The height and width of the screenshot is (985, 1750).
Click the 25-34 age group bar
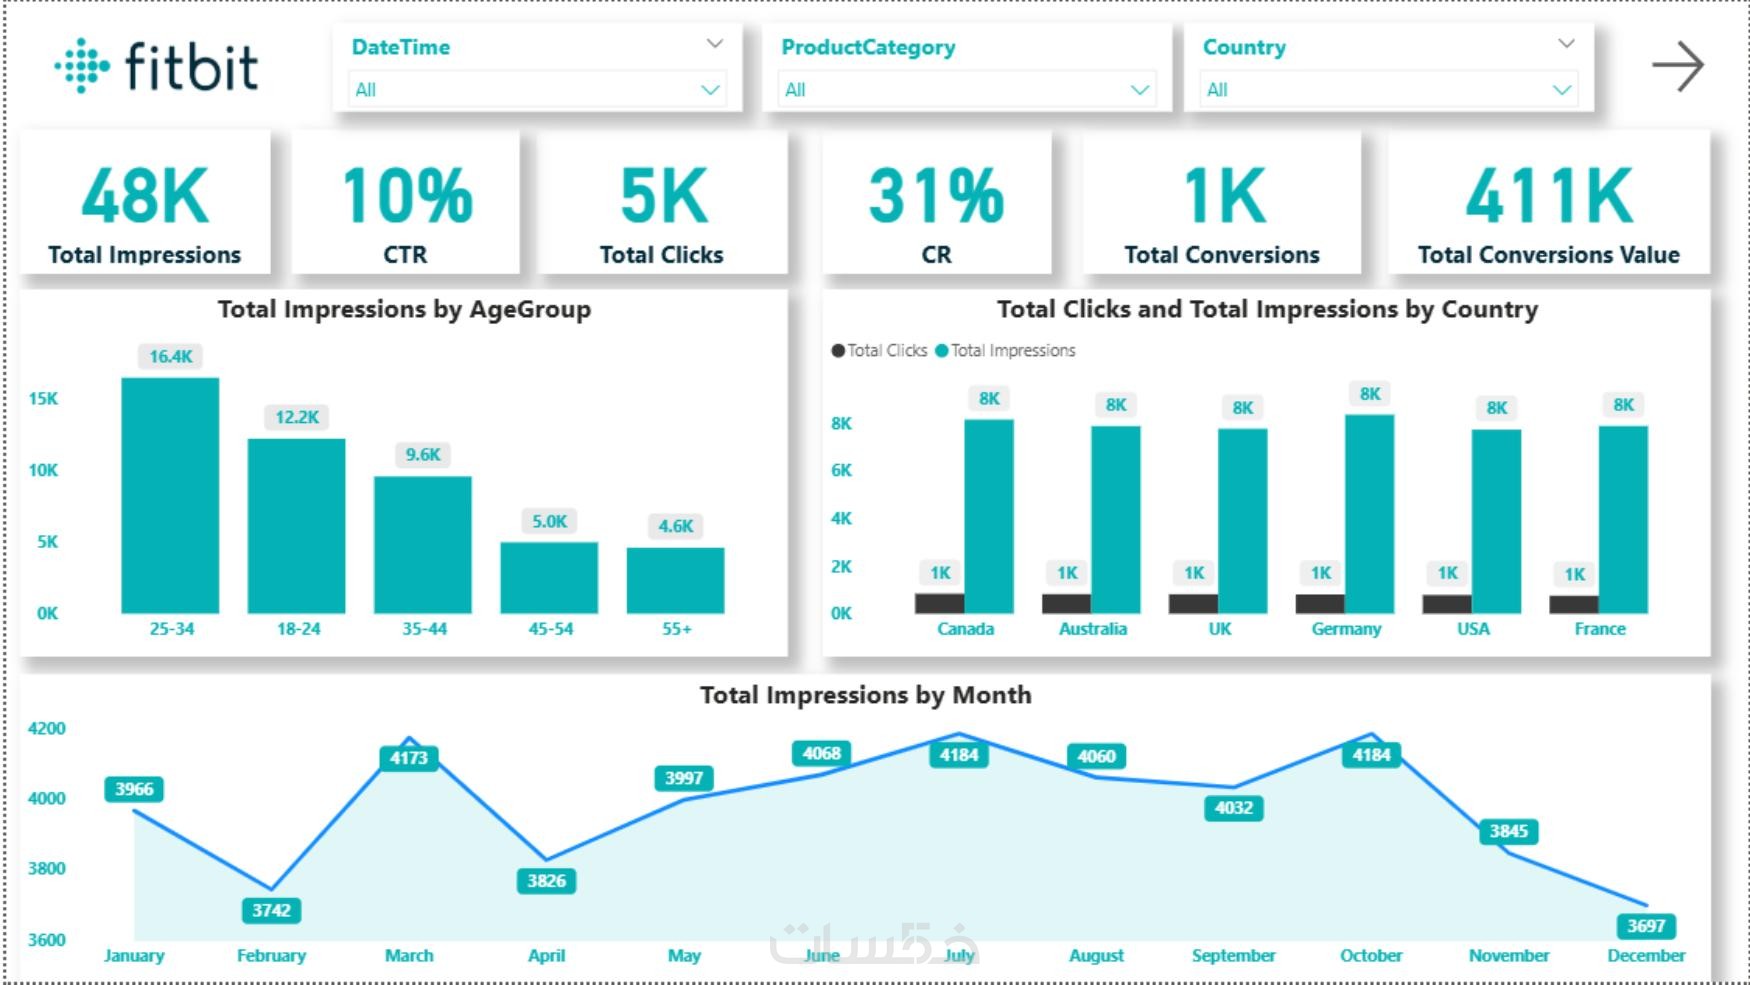click(170, 495)
